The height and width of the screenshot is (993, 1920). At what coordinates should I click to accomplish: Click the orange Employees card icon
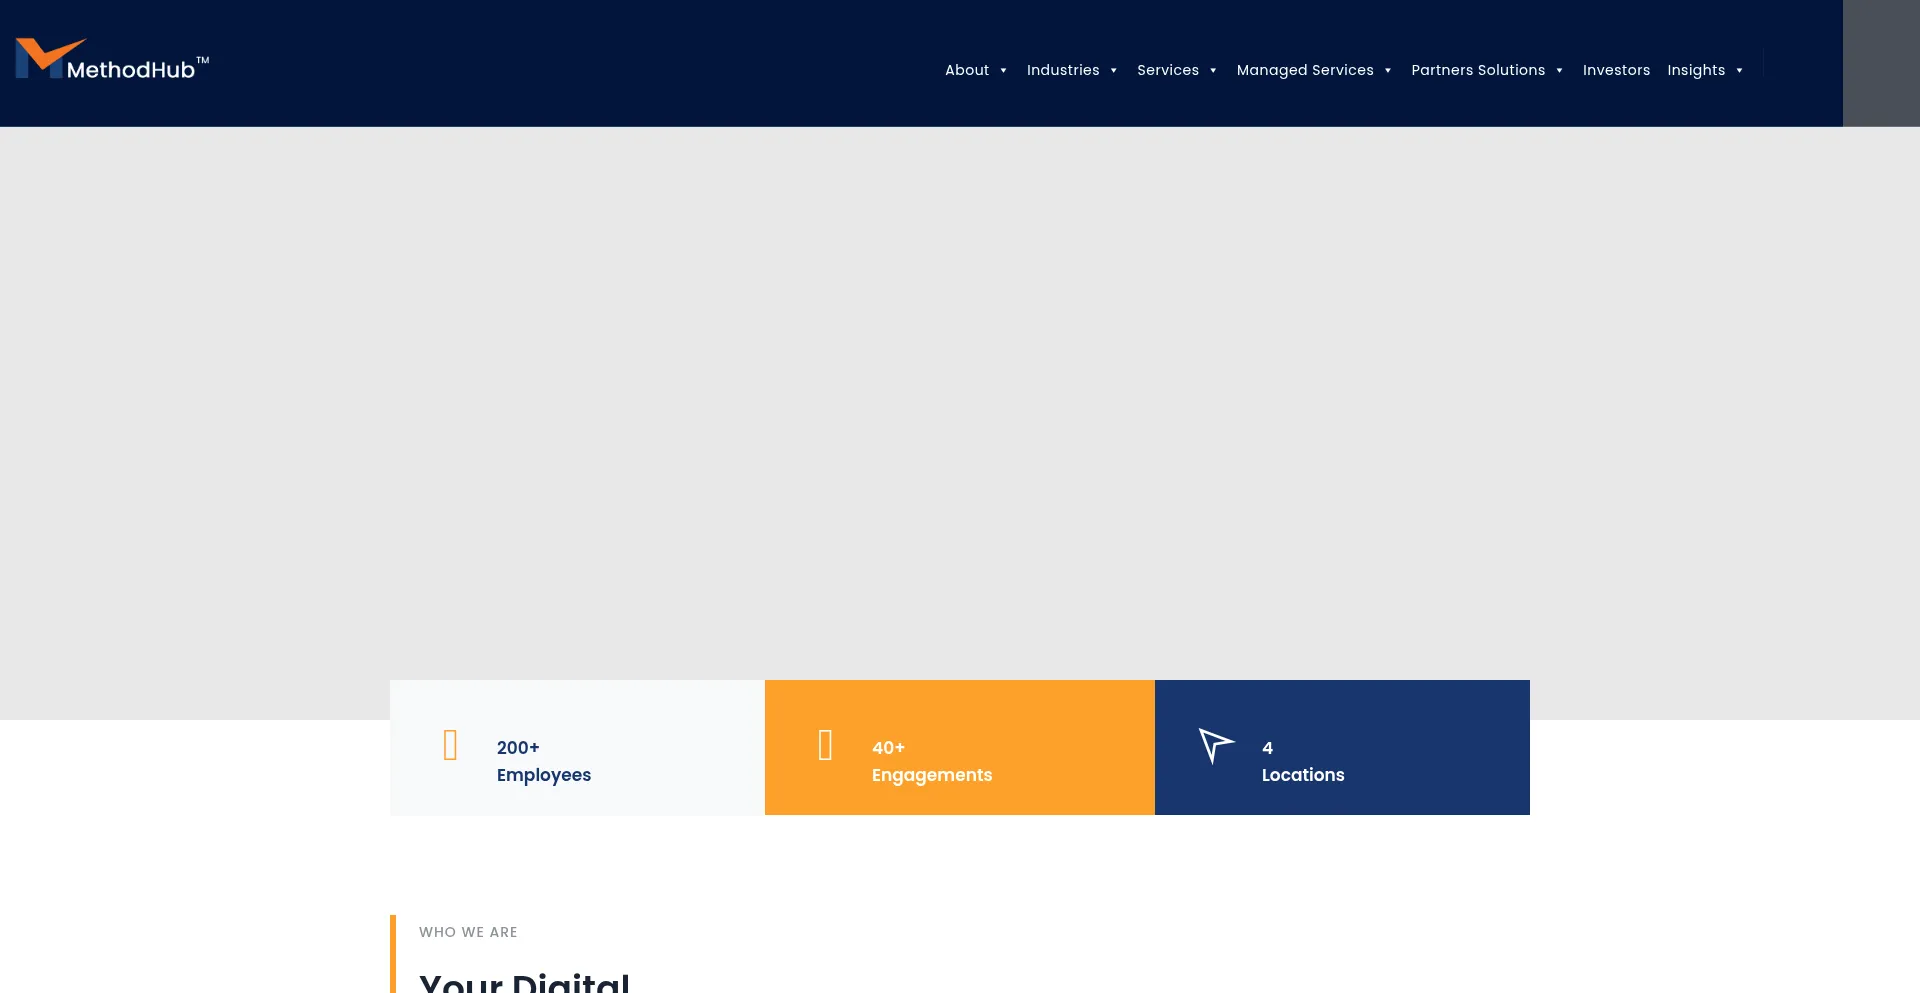(x=450, y=745)
